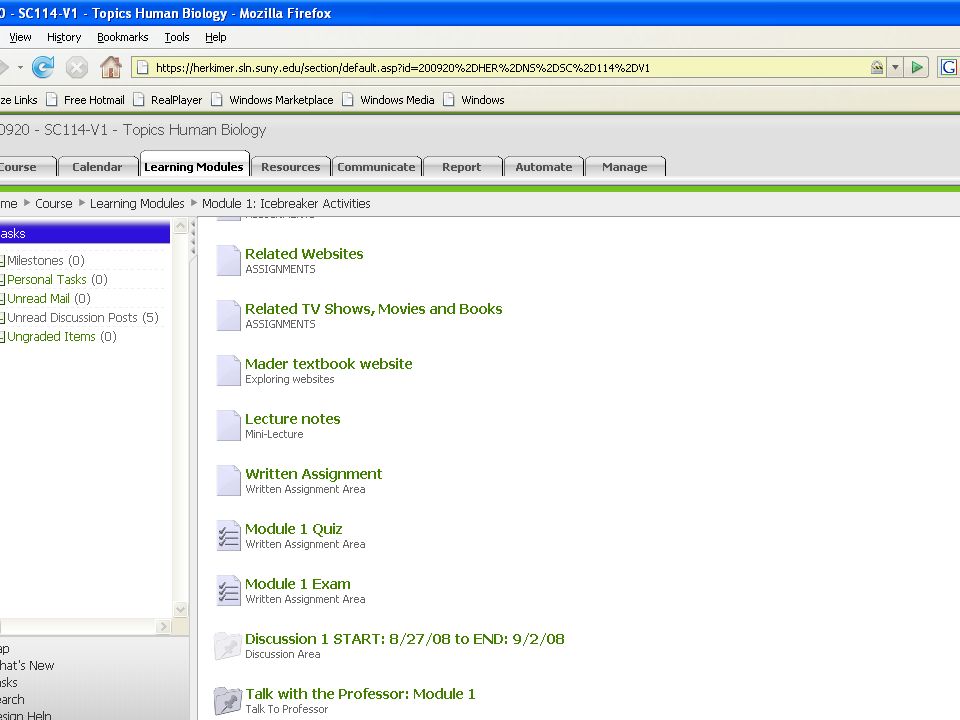Click document icon for Mader textbook website
Image resolution: width=960 pixels, height=720 pixels.
click(228, 370)
